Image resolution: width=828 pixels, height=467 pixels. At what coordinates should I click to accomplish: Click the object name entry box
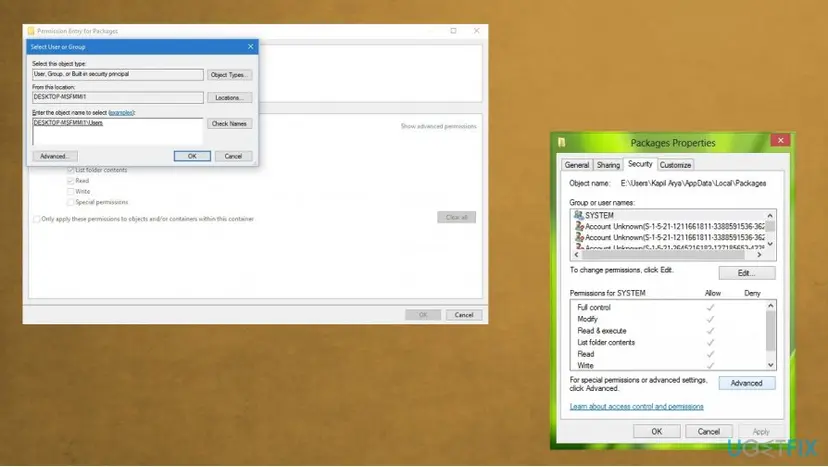click(x=118, y=131)
